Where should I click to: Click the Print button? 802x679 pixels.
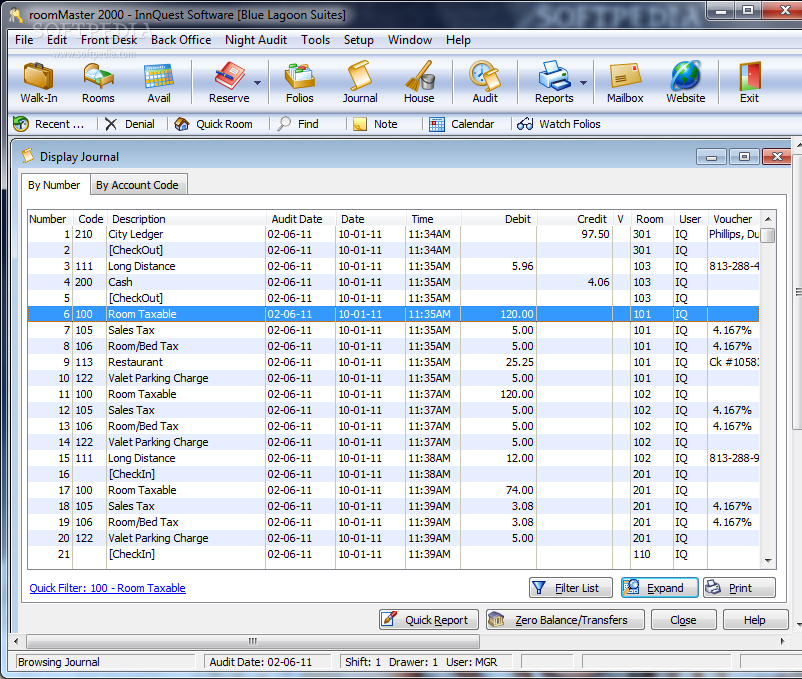click(739, 588)
